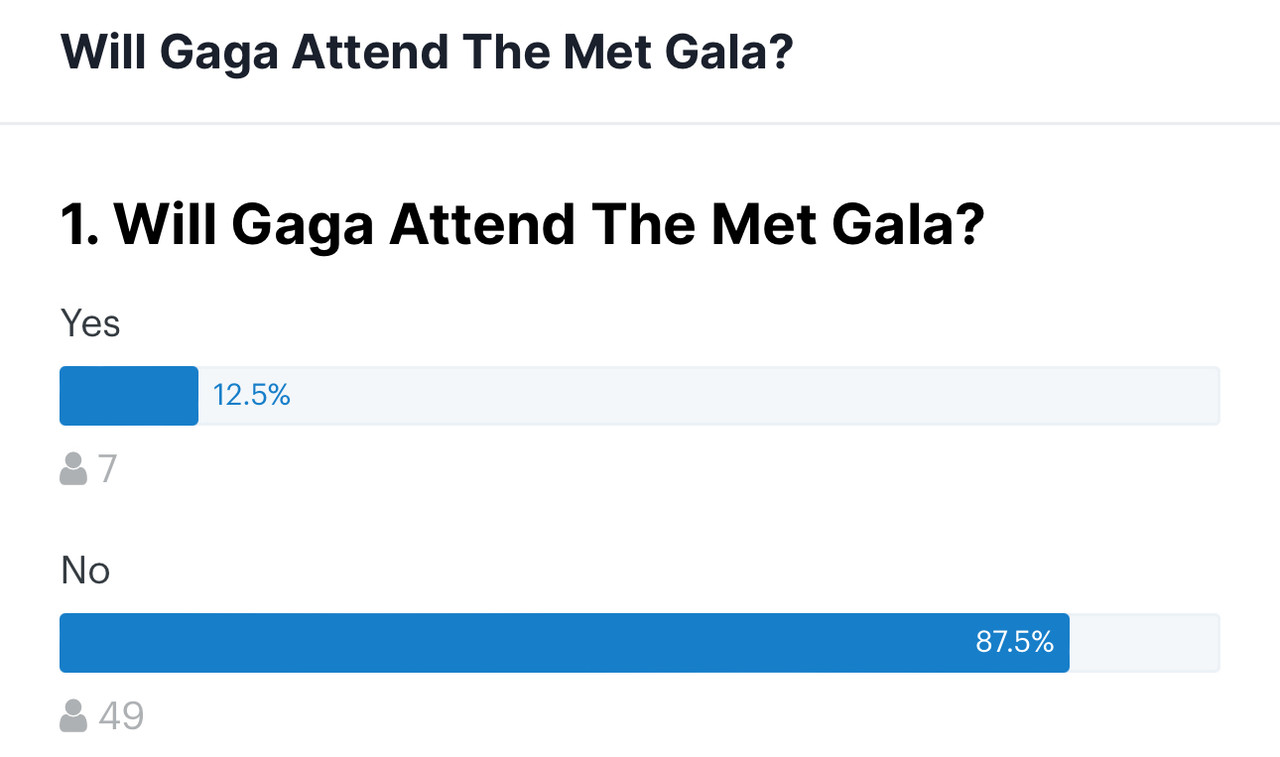Viewport: 1280px width, 757px height.
Task: Choose the 'Yes' answer label
Action: click(90, 324)
